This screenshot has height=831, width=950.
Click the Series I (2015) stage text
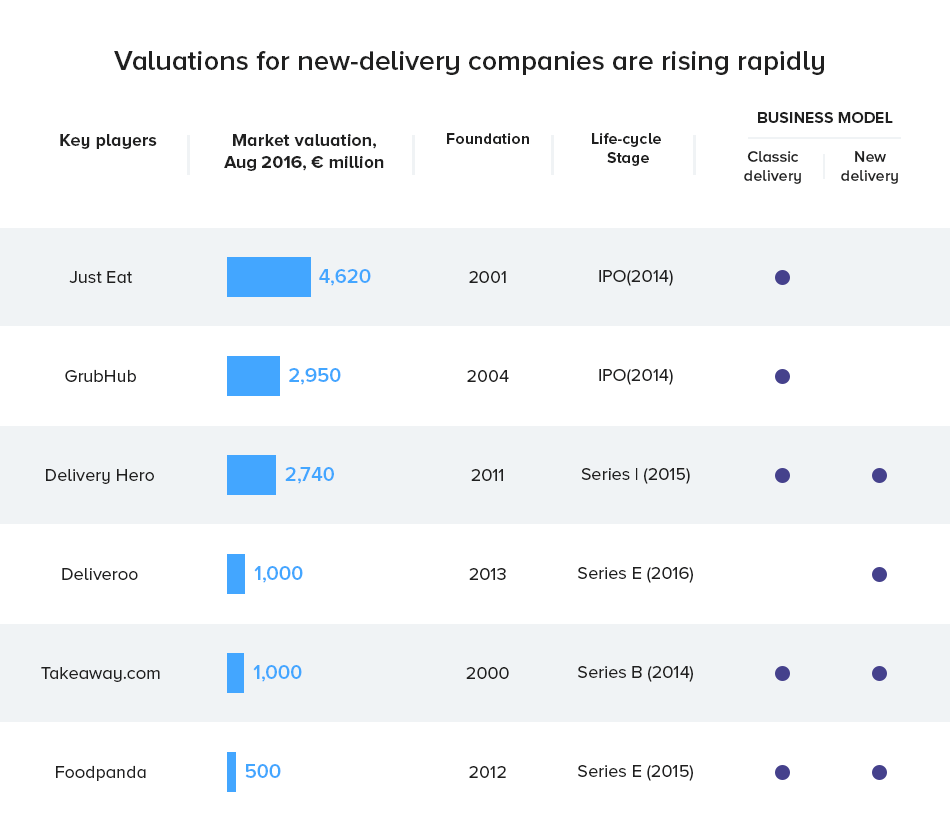(x=635, y=474)
